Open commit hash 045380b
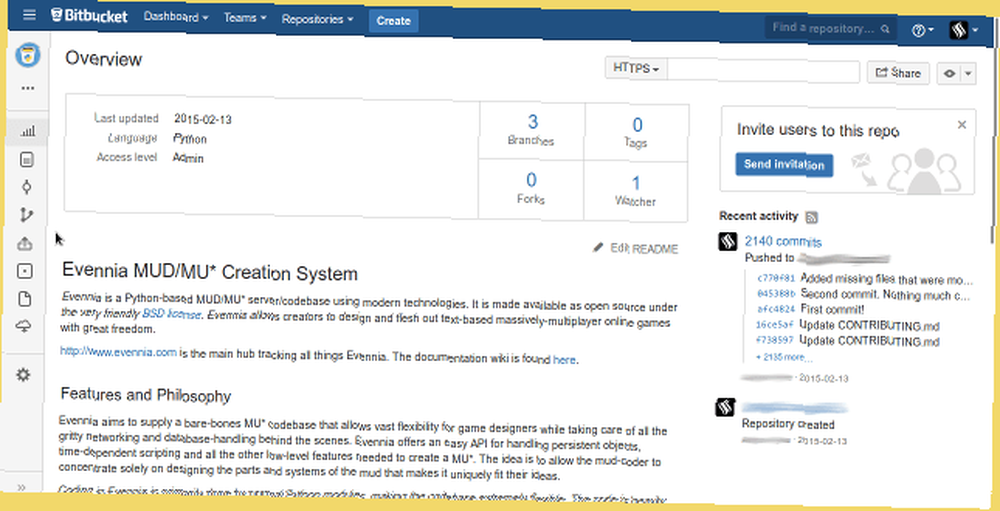This screenshot has width=1000, height=511. pos(776,294)
